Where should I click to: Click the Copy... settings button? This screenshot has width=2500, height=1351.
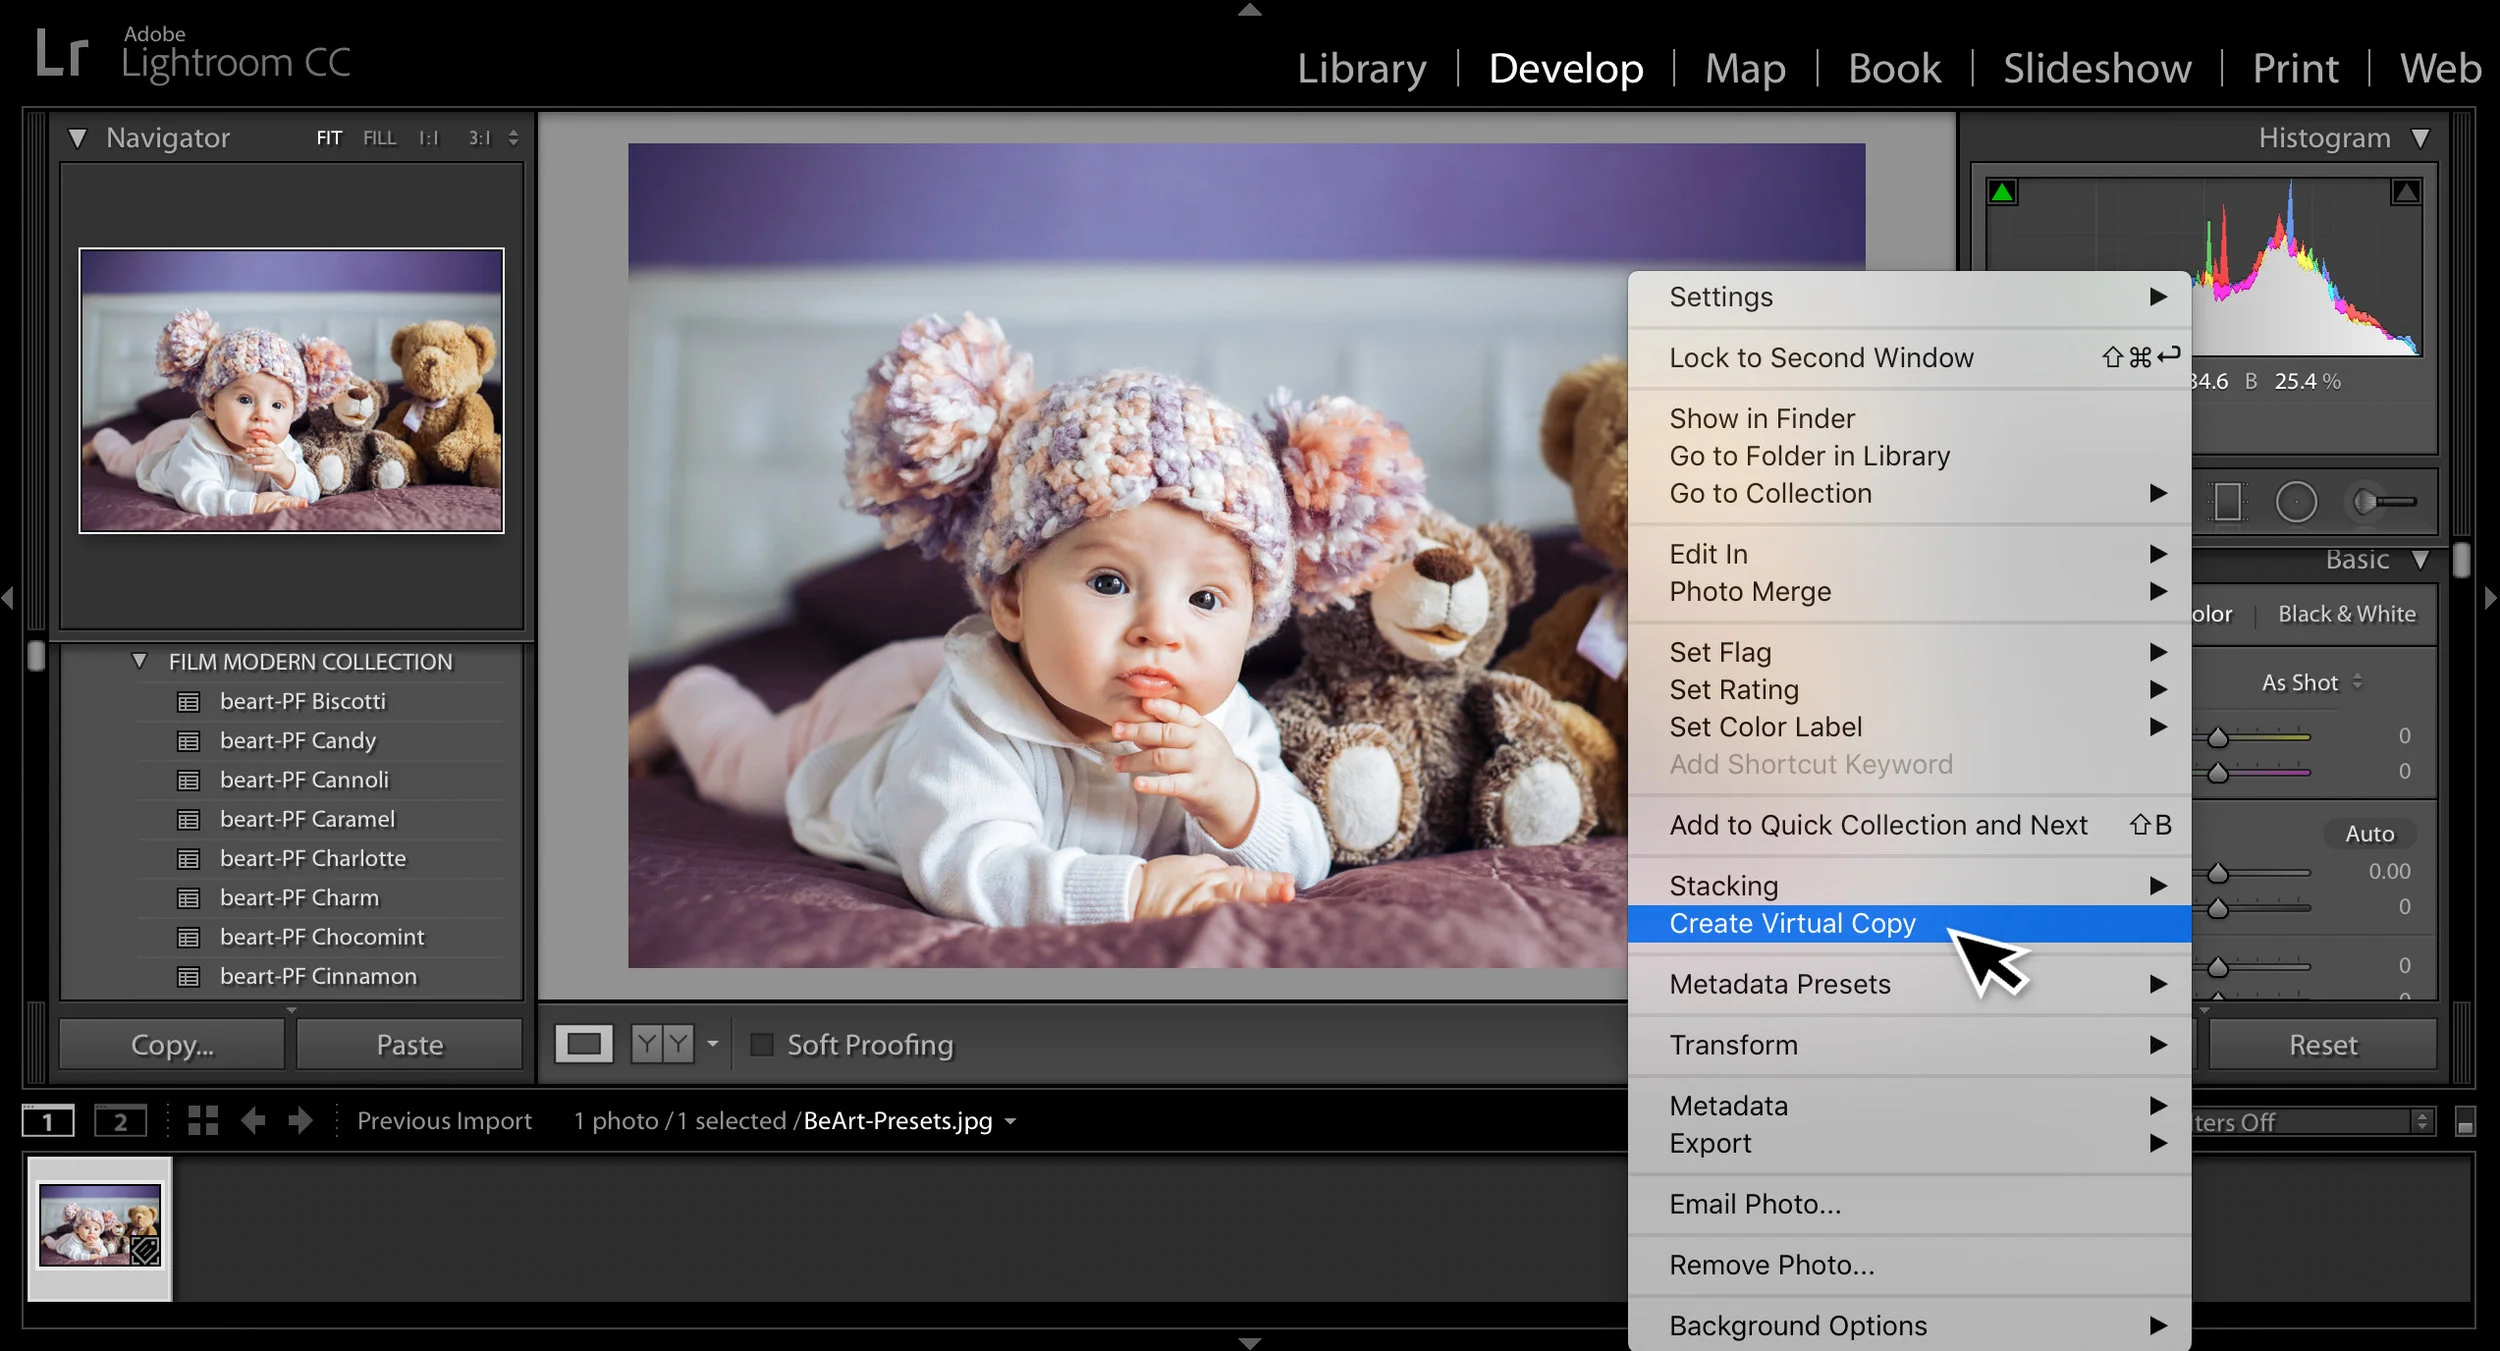172,1045
